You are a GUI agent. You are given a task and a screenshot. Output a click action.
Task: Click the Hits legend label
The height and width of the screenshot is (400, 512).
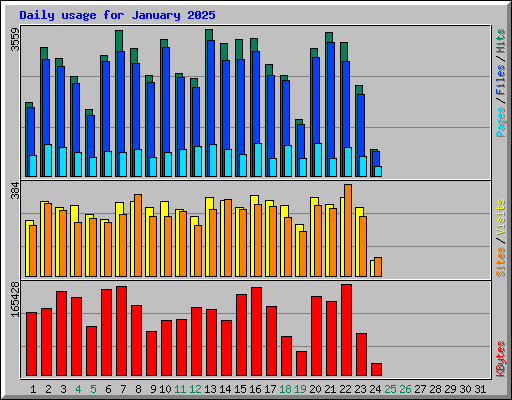point(500,41)
